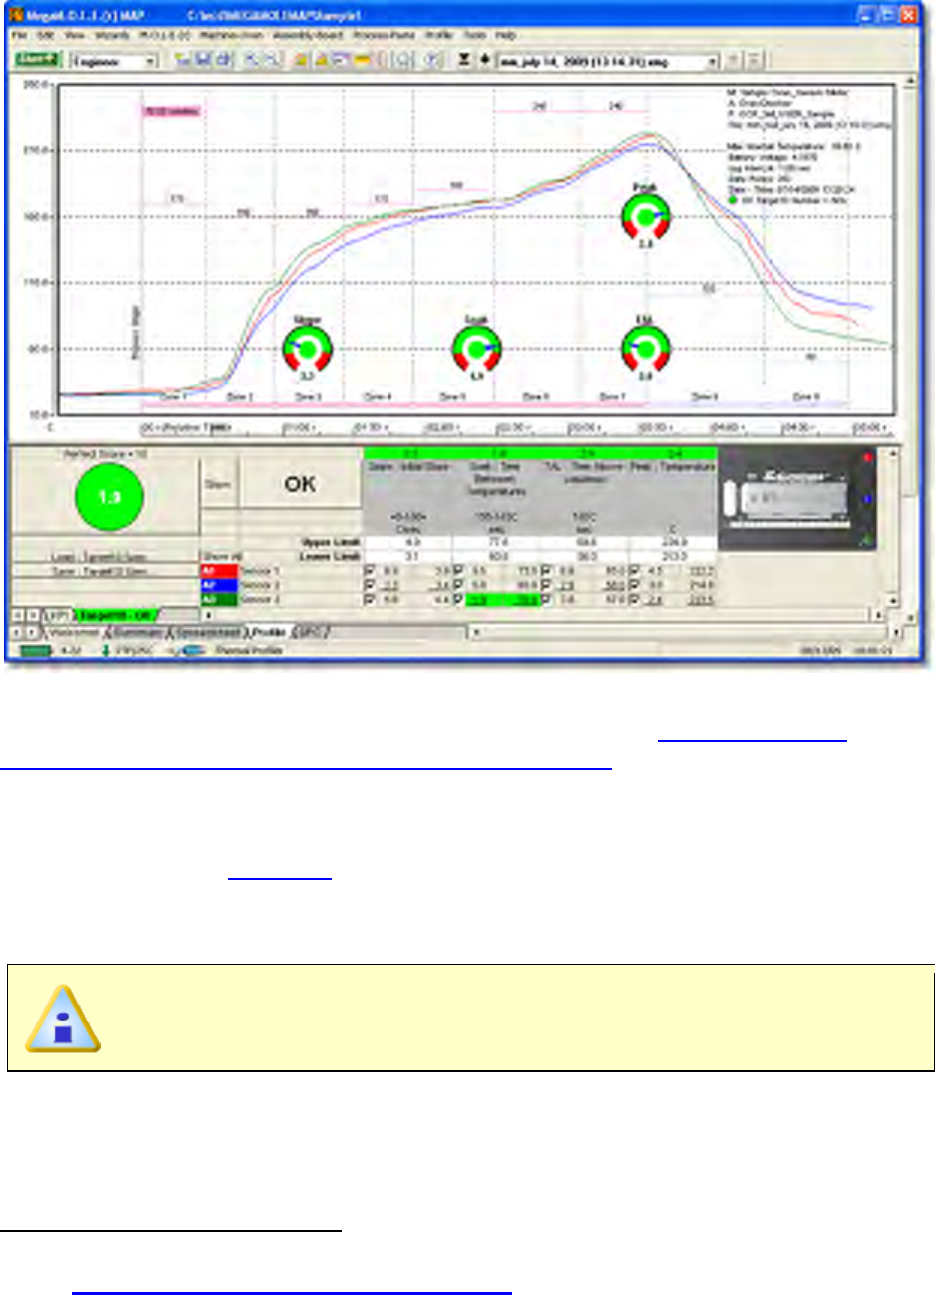Click the green 1.3 score circle
This screenshot has height=1295, width=935.
(x=109, y=496)
